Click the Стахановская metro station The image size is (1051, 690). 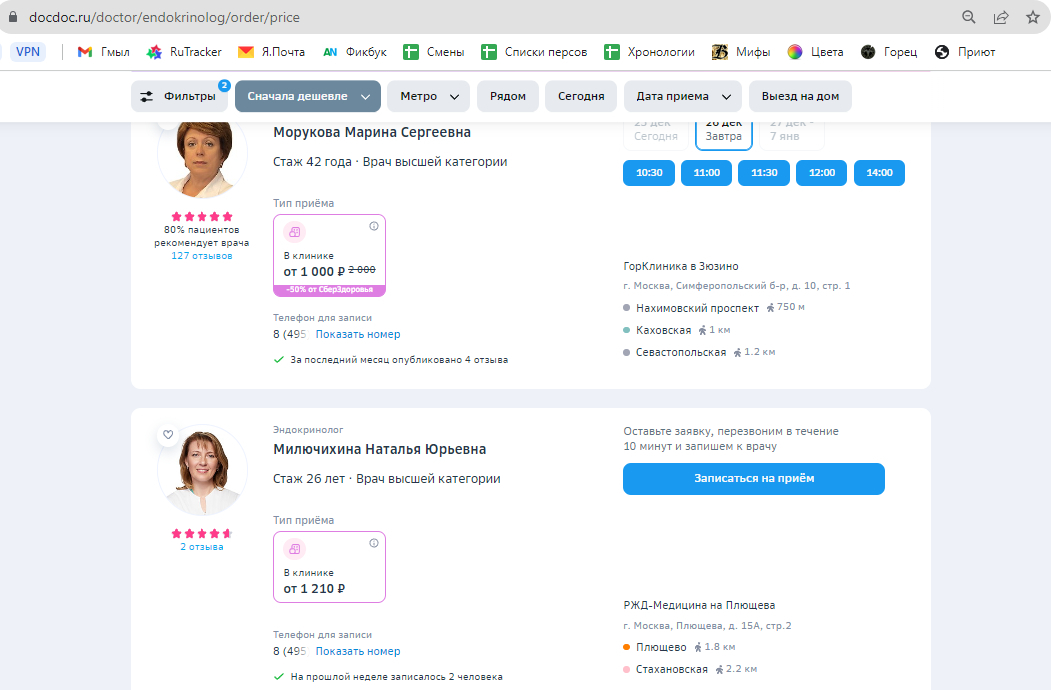[x=672, y=669]
